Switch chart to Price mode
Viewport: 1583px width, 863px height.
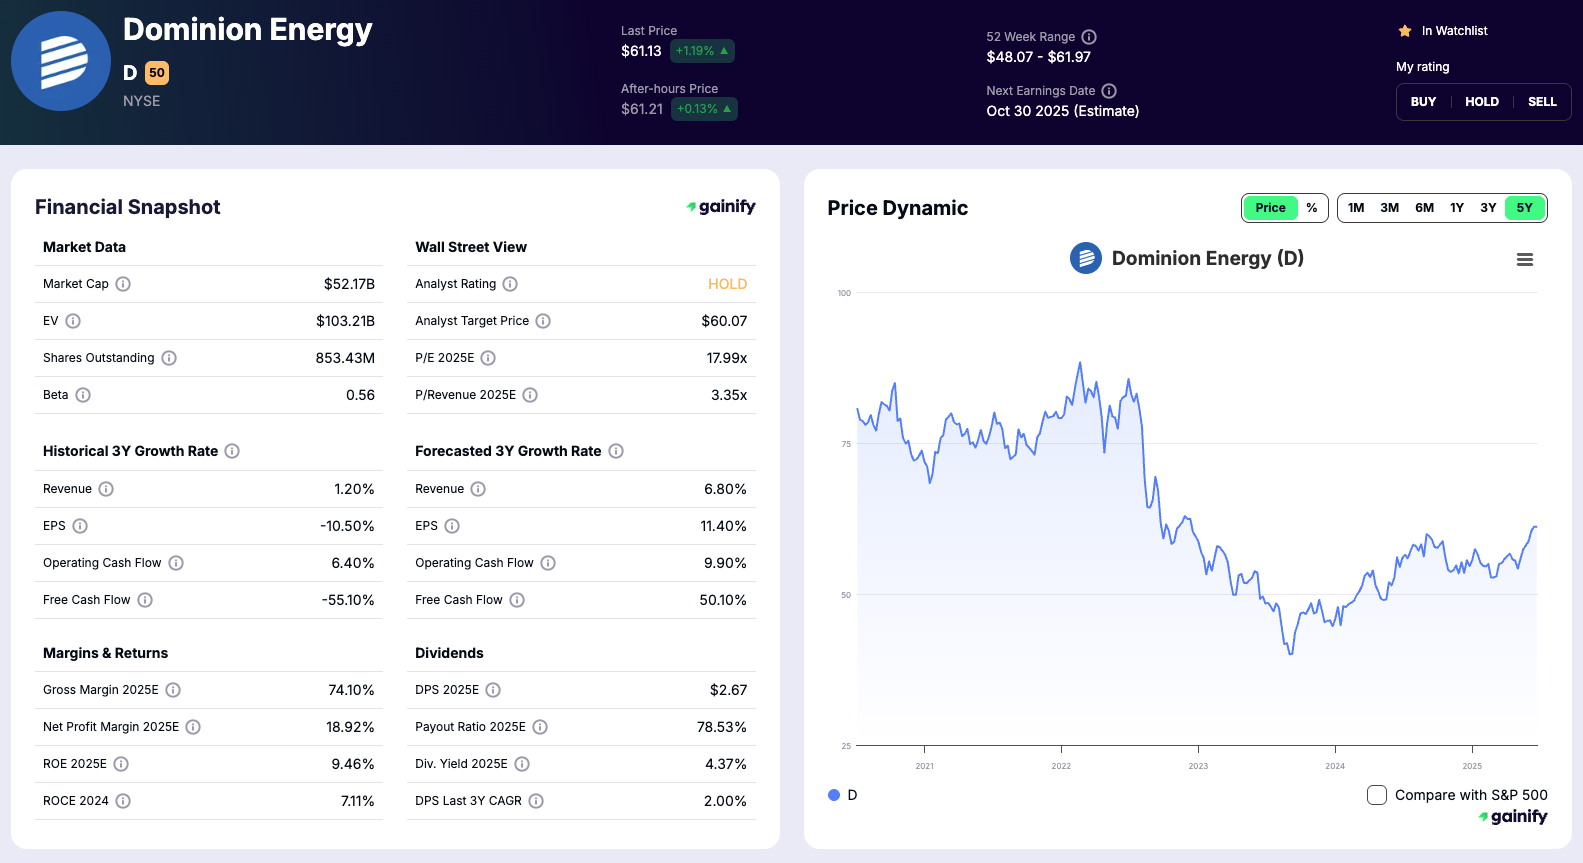point(1270,208)
